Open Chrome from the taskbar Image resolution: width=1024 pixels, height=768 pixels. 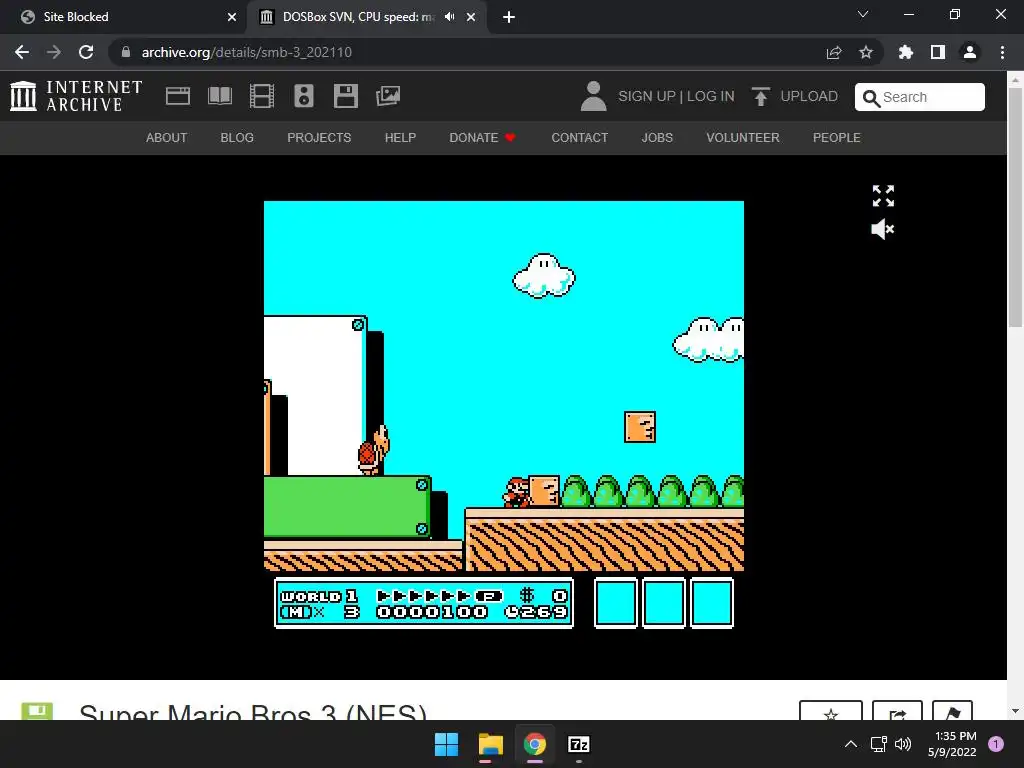tap(535, 744)
